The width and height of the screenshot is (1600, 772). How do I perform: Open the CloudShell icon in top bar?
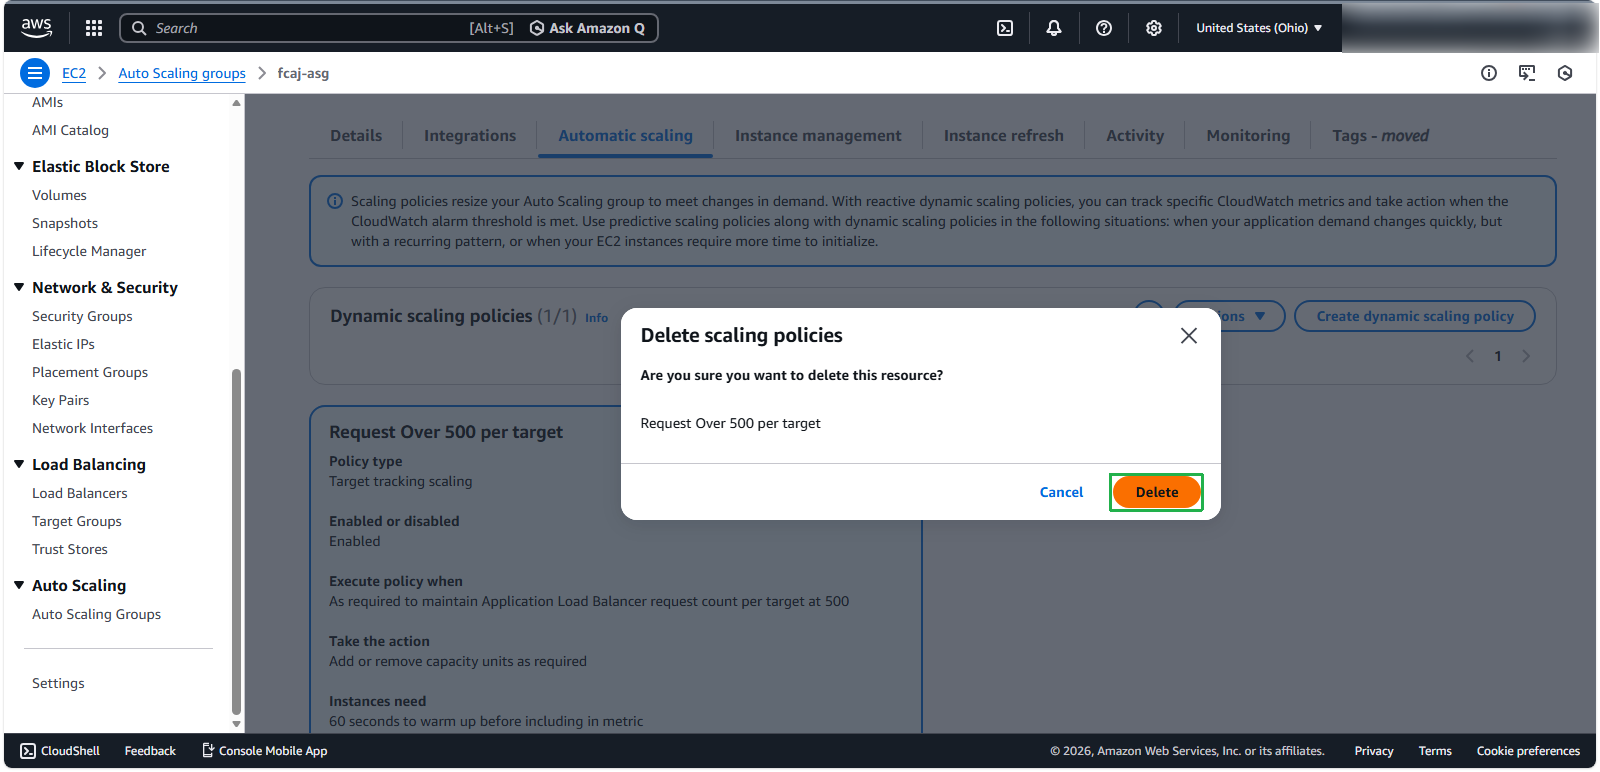(1005, 28)
